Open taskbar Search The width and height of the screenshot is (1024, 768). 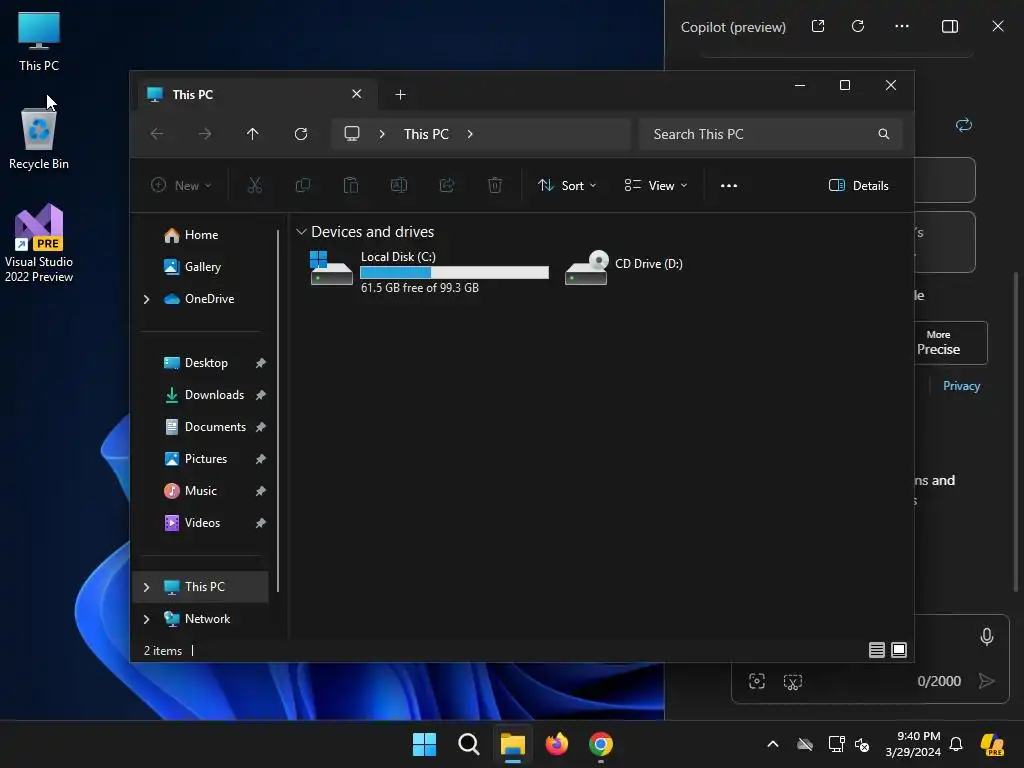coord(468,744)
